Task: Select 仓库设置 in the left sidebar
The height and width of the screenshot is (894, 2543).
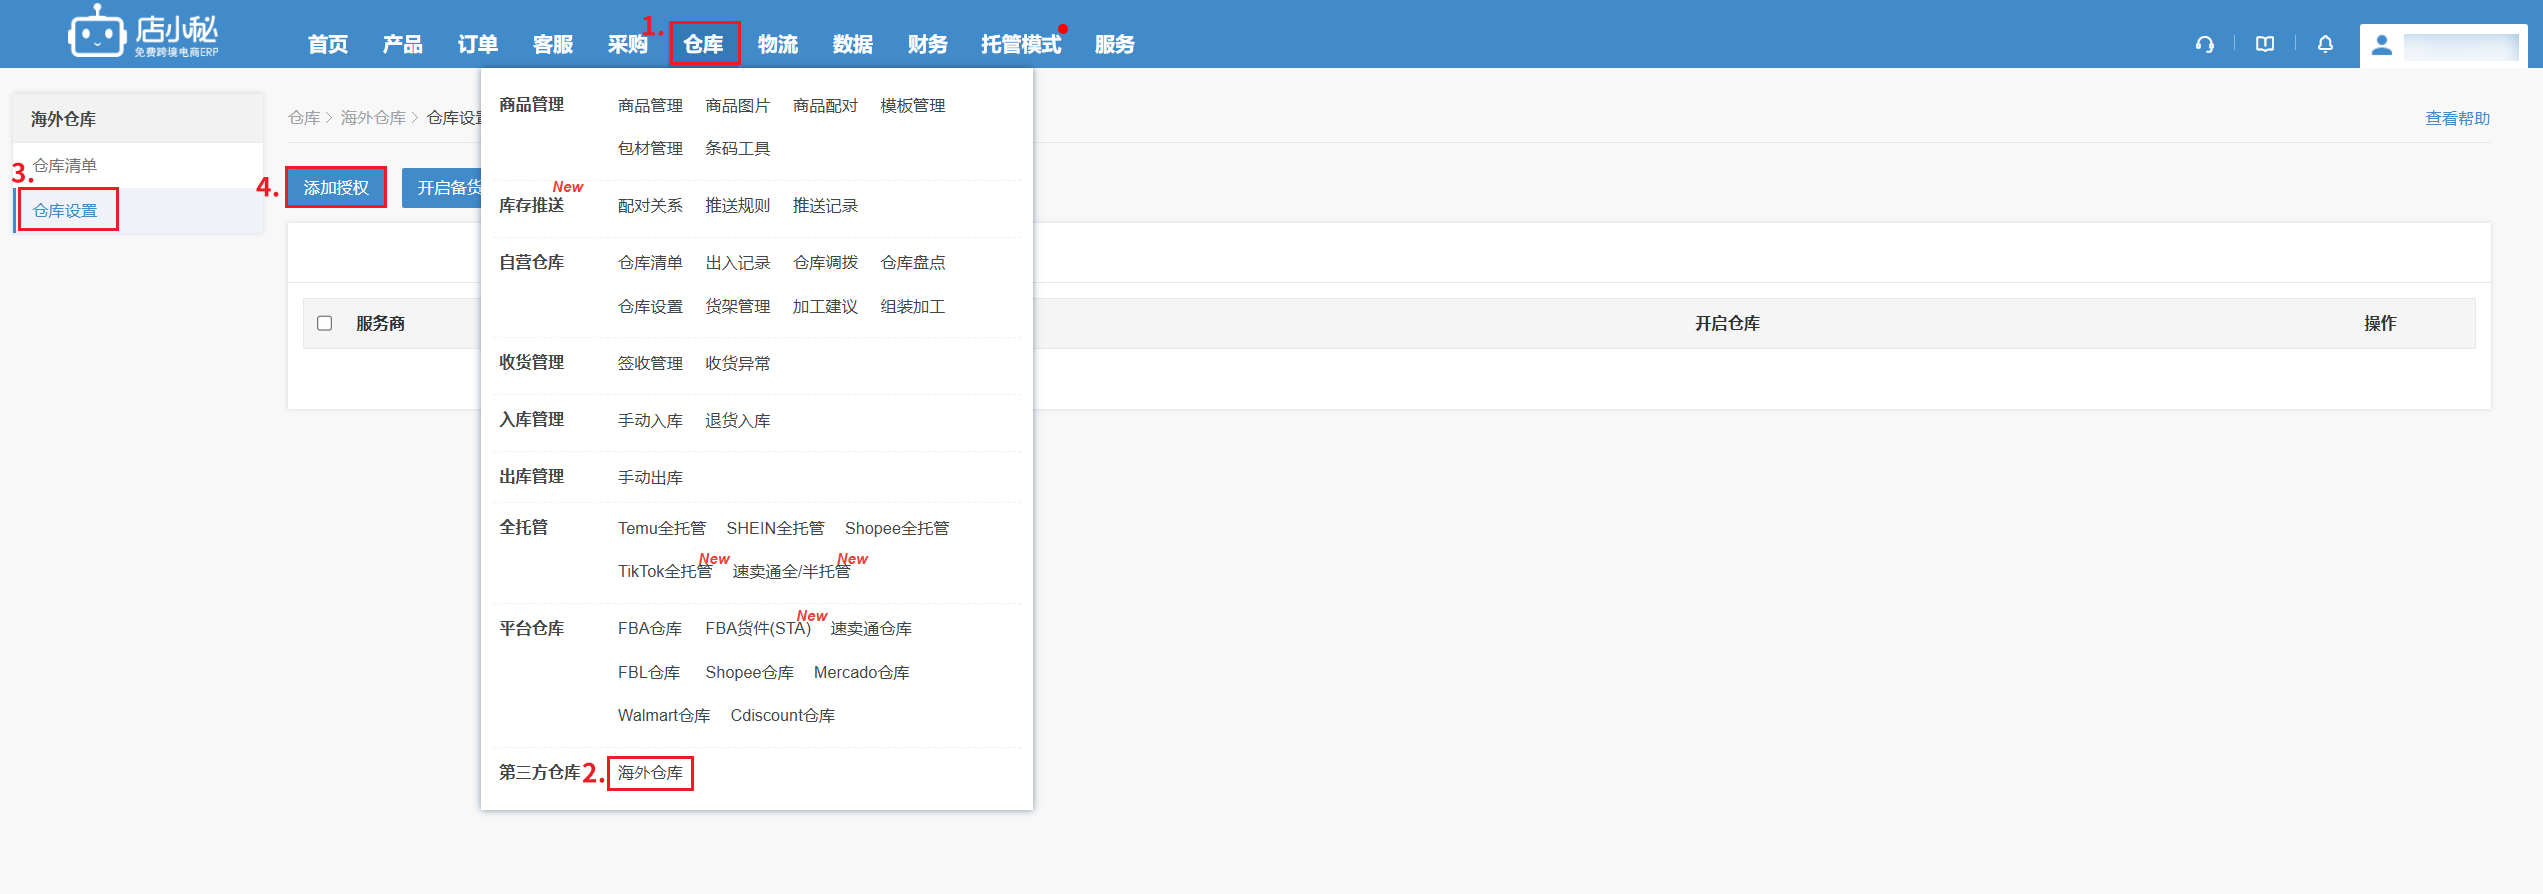Action: (x=65, y=210)
